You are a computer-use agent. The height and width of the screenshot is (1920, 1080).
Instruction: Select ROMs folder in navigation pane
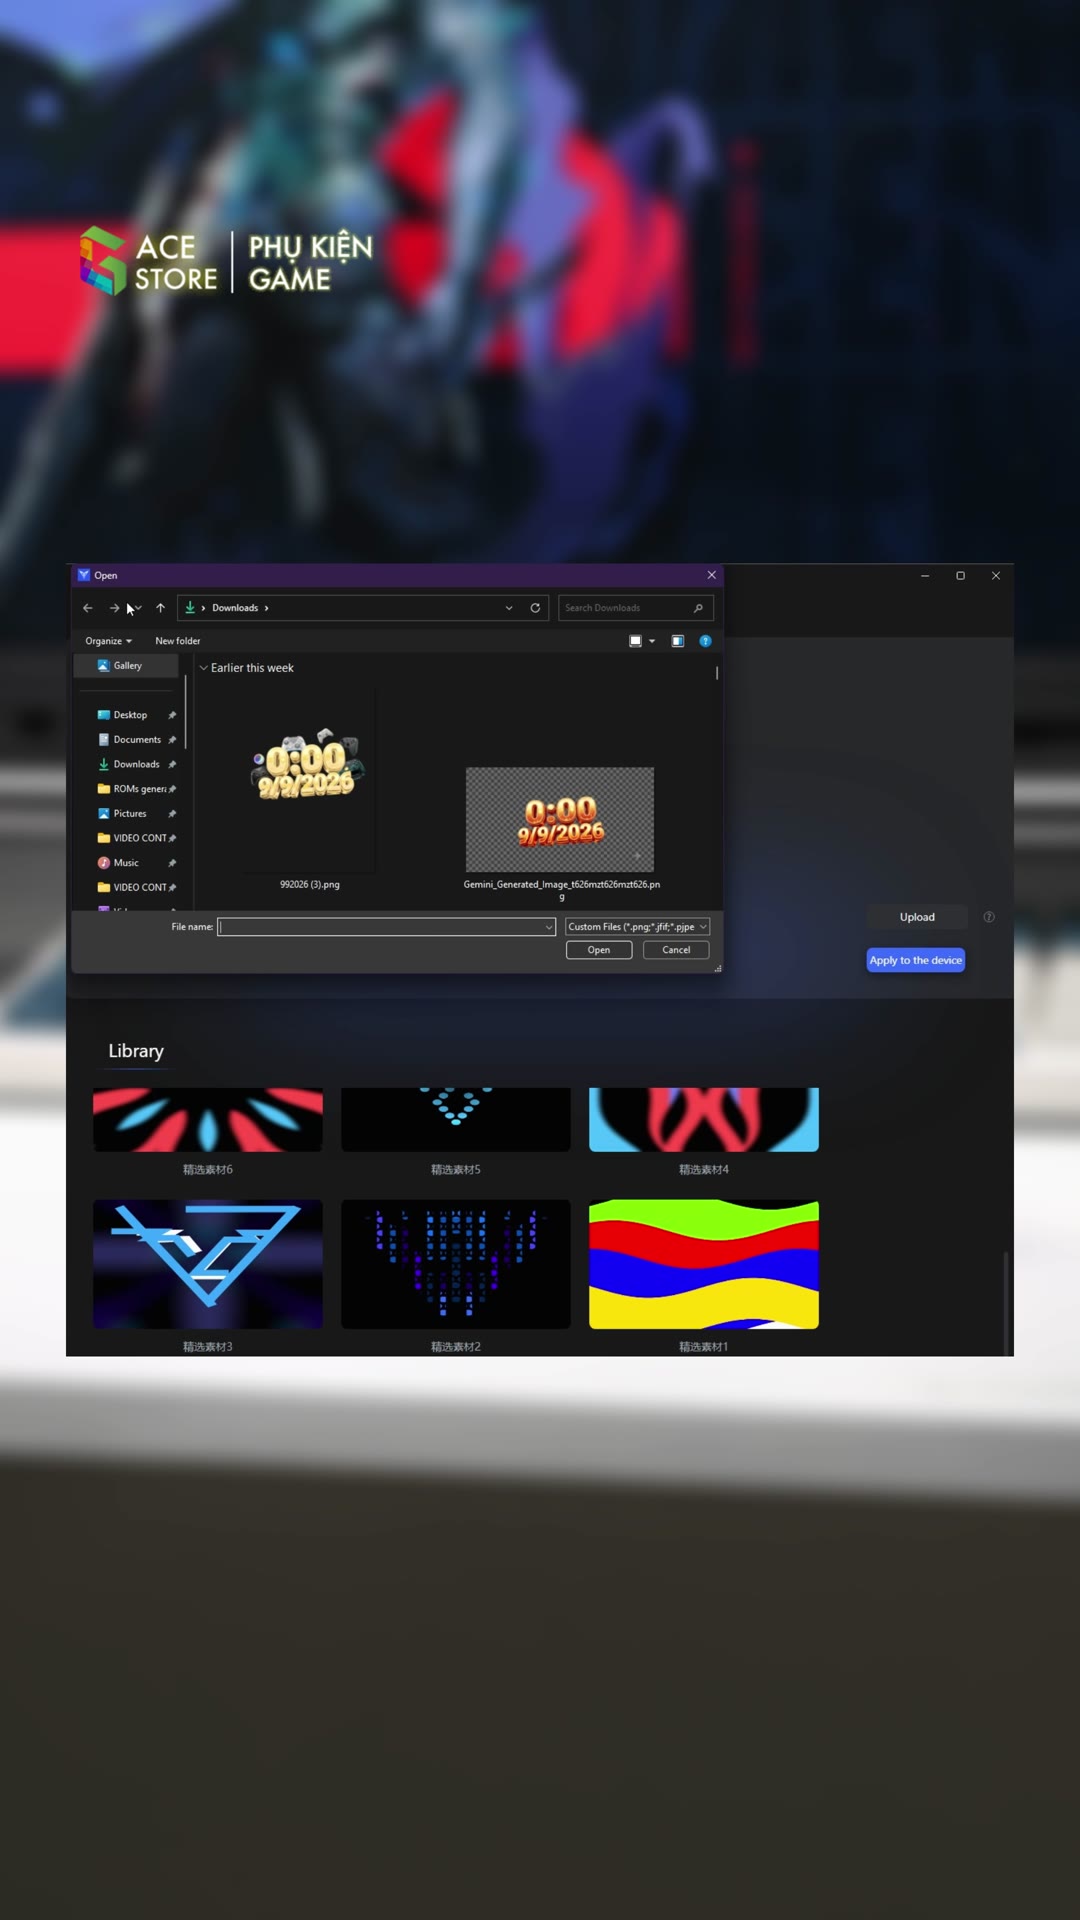(131, 789)
